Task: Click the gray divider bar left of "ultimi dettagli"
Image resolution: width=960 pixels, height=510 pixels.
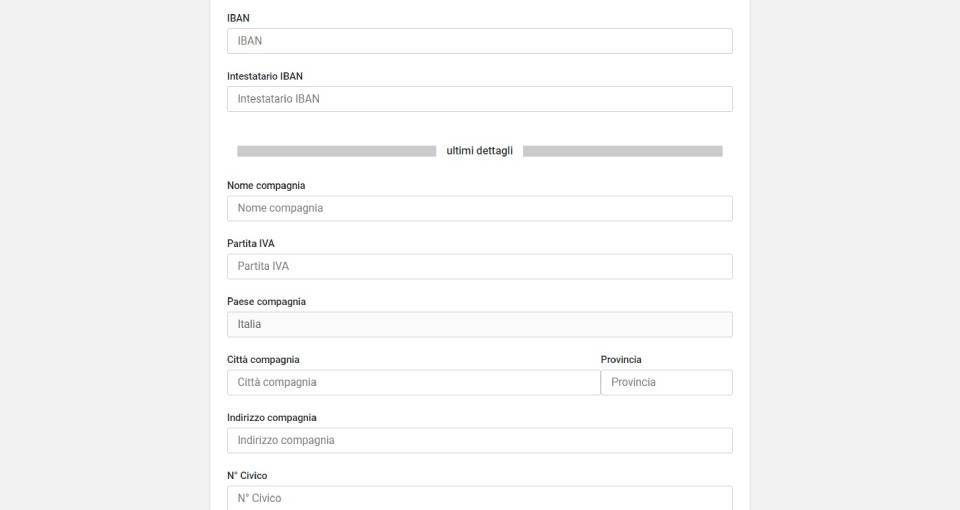Action: [x=336, y=151]
